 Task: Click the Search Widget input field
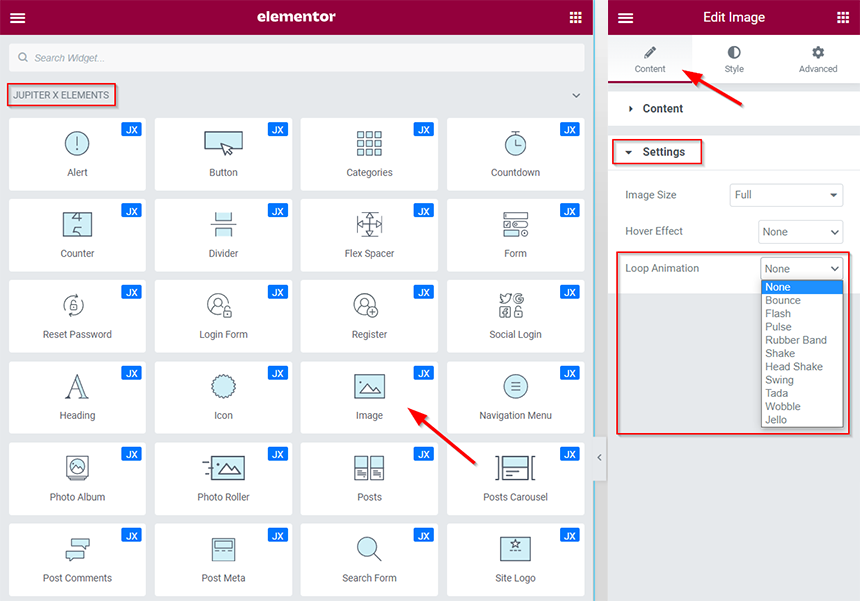coord(297,58)
